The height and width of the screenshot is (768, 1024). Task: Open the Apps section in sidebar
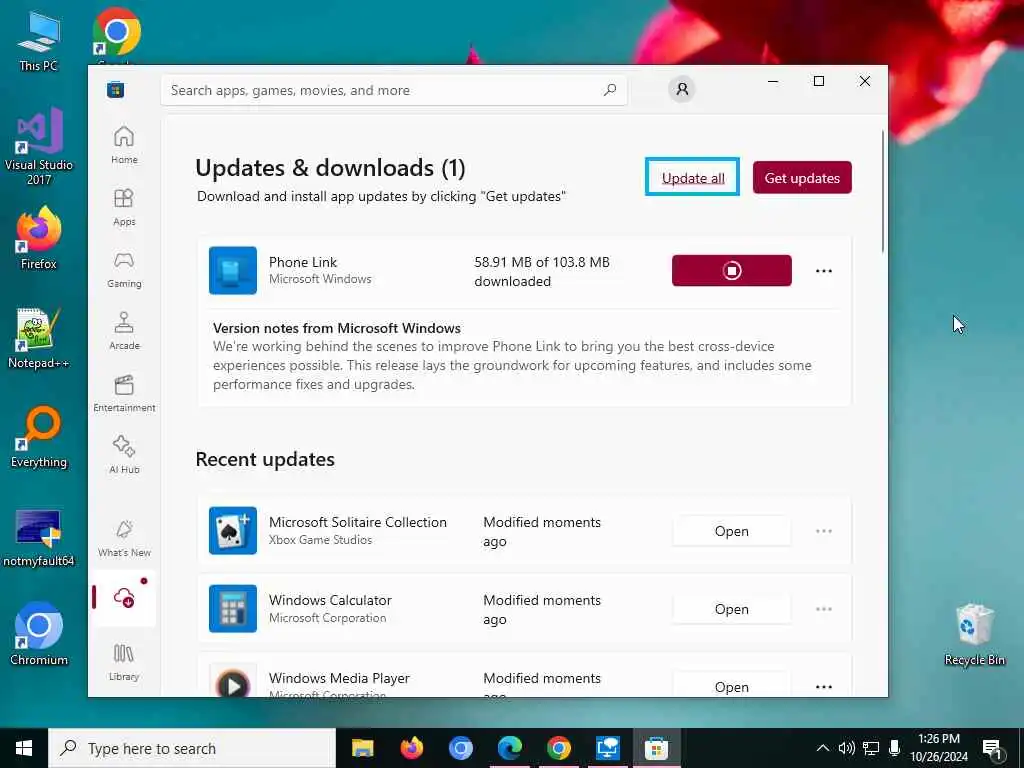click(124, 207)
